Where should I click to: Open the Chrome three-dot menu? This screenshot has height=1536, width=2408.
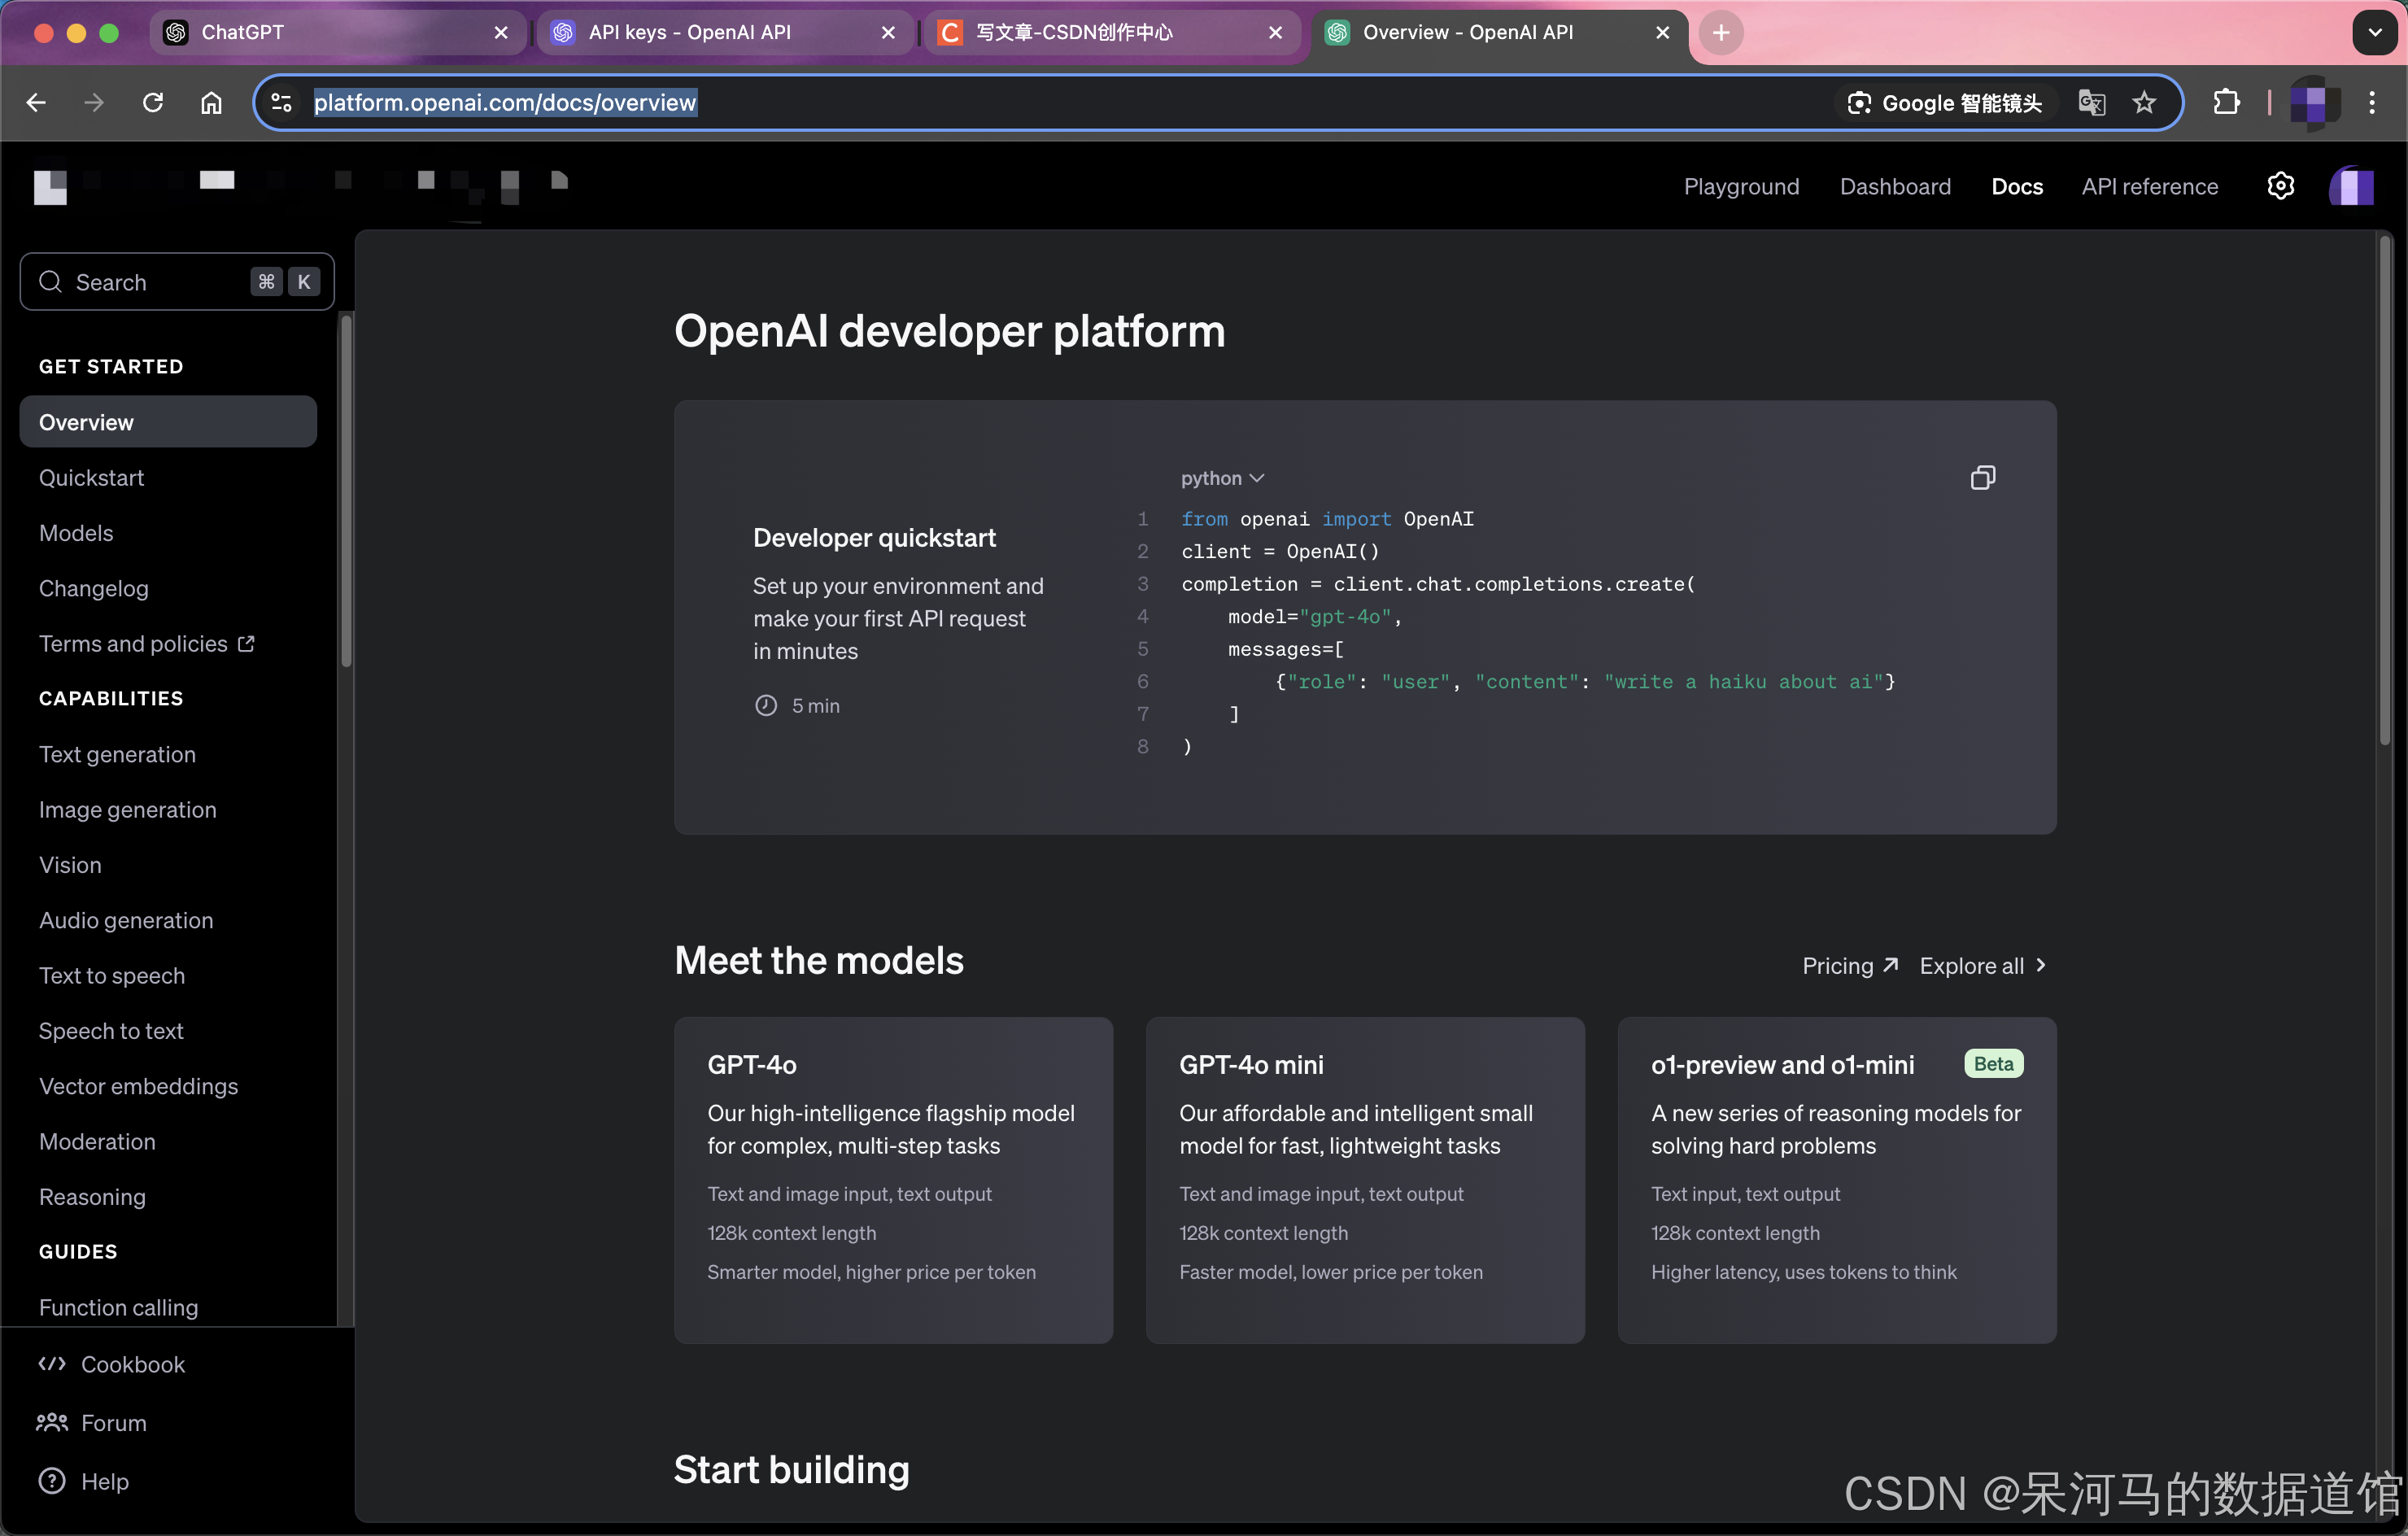coord(2372,102)
